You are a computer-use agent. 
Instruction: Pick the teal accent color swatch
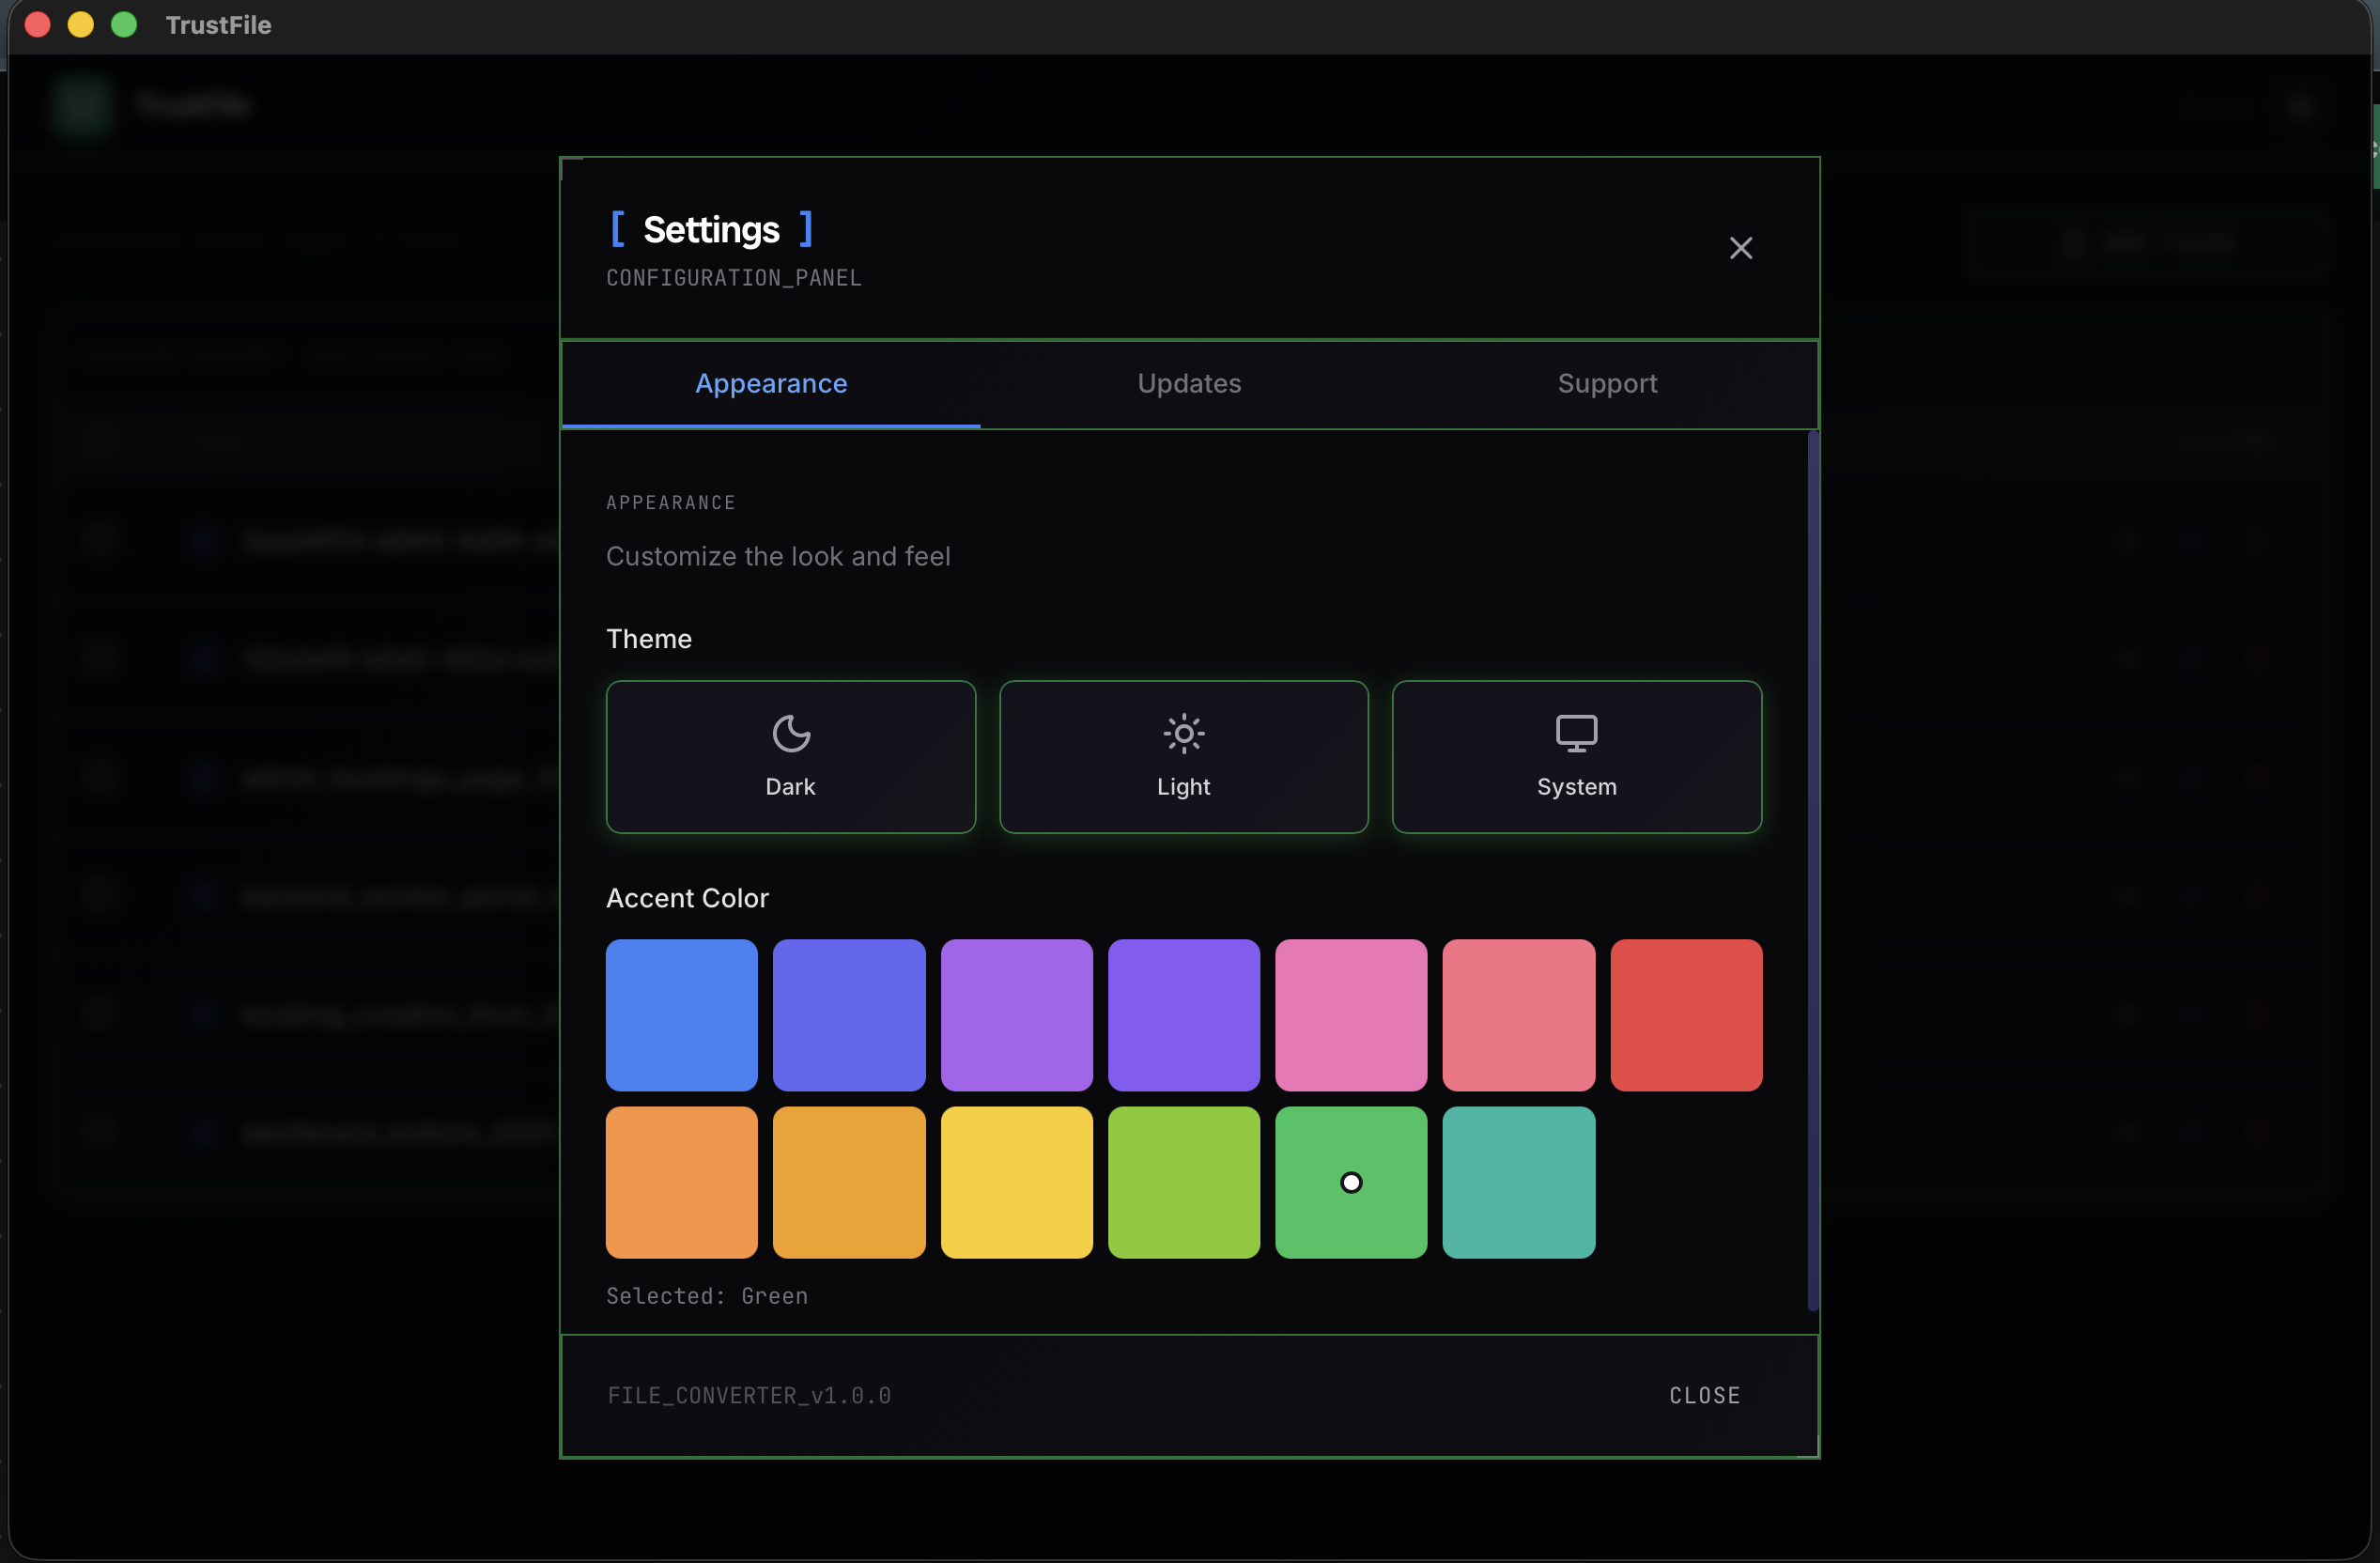tap(1517, 1181)
